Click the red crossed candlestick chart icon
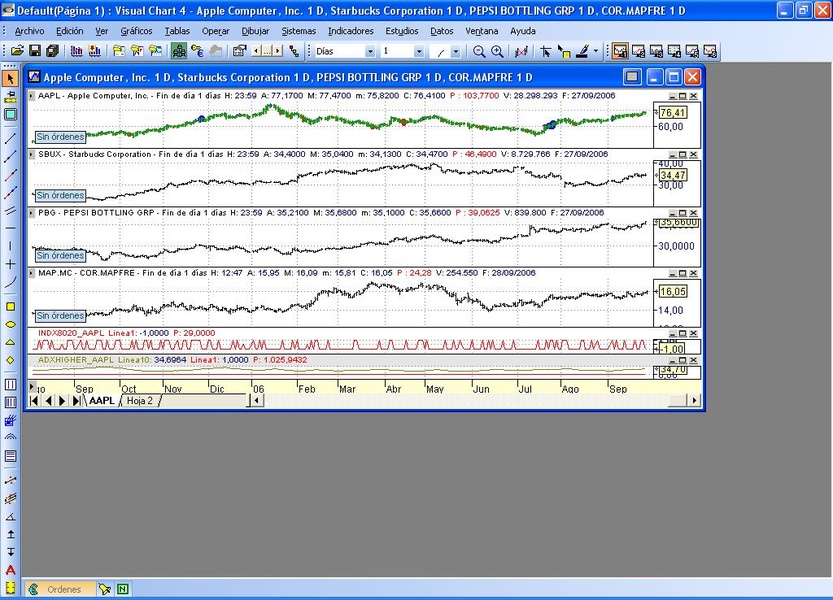 521,52
